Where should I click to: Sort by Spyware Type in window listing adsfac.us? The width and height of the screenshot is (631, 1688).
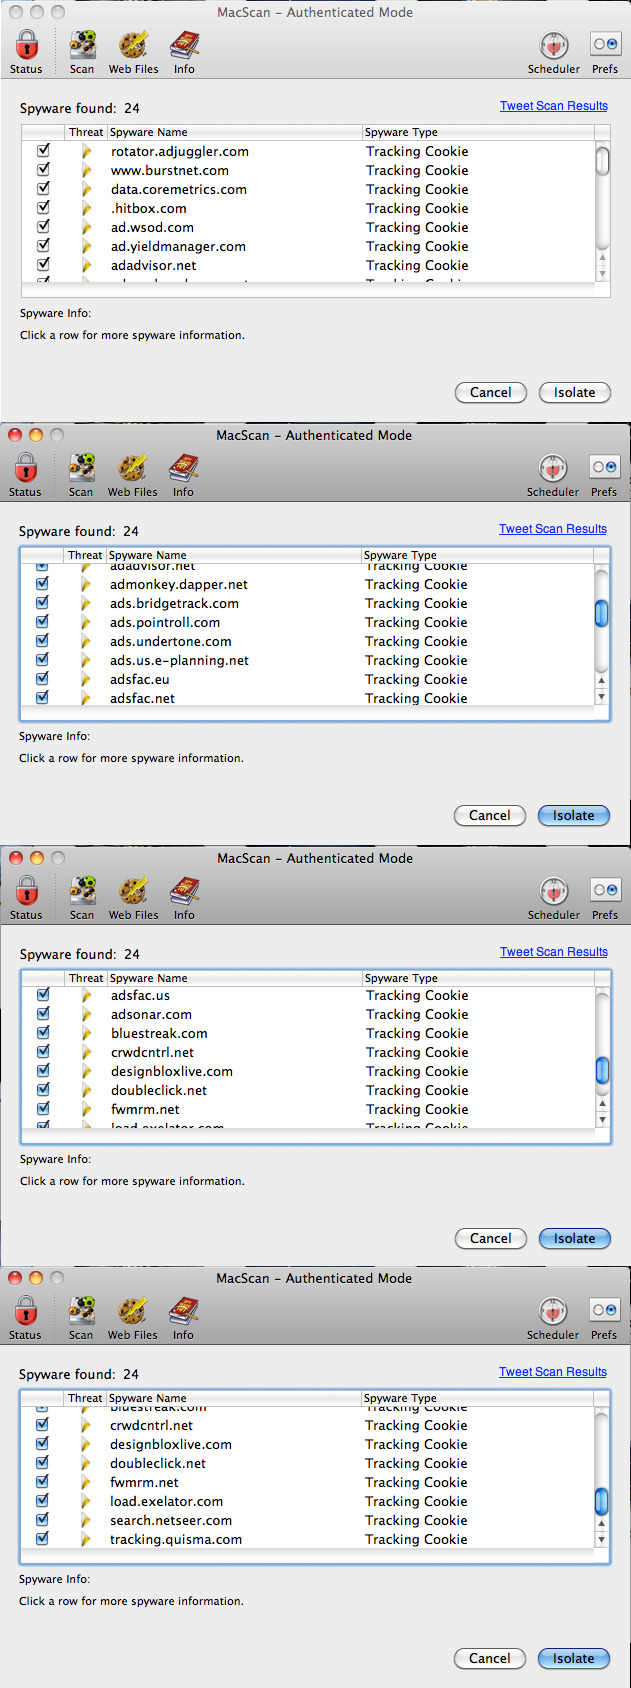click(478, 978)
